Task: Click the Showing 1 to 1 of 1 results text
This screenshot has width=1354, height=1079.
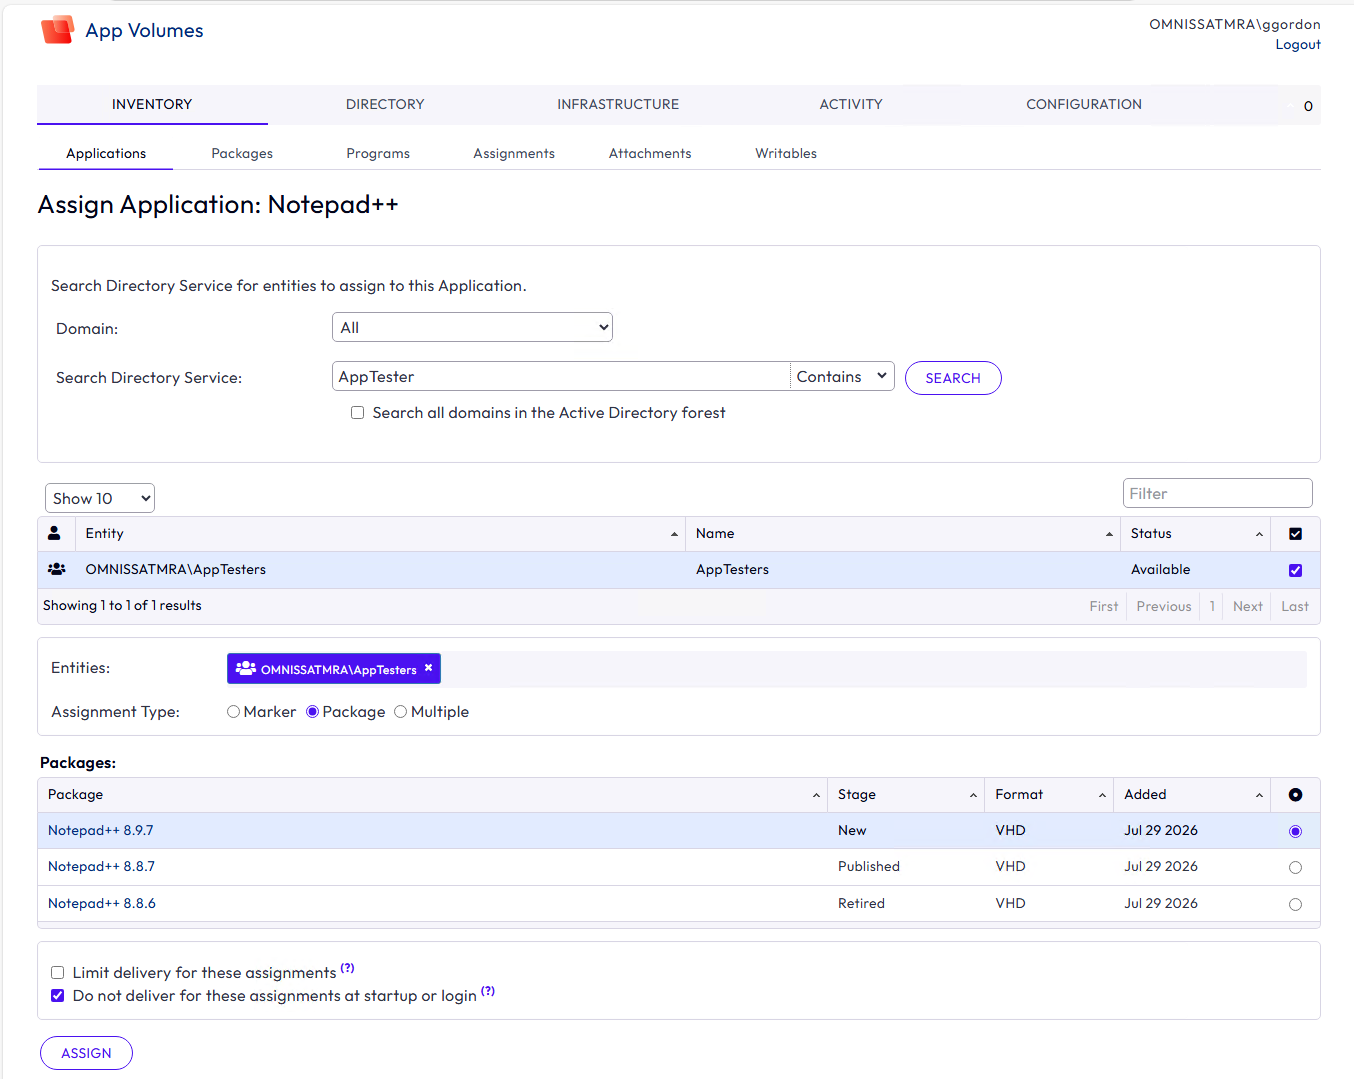Action: coord(122,605)
